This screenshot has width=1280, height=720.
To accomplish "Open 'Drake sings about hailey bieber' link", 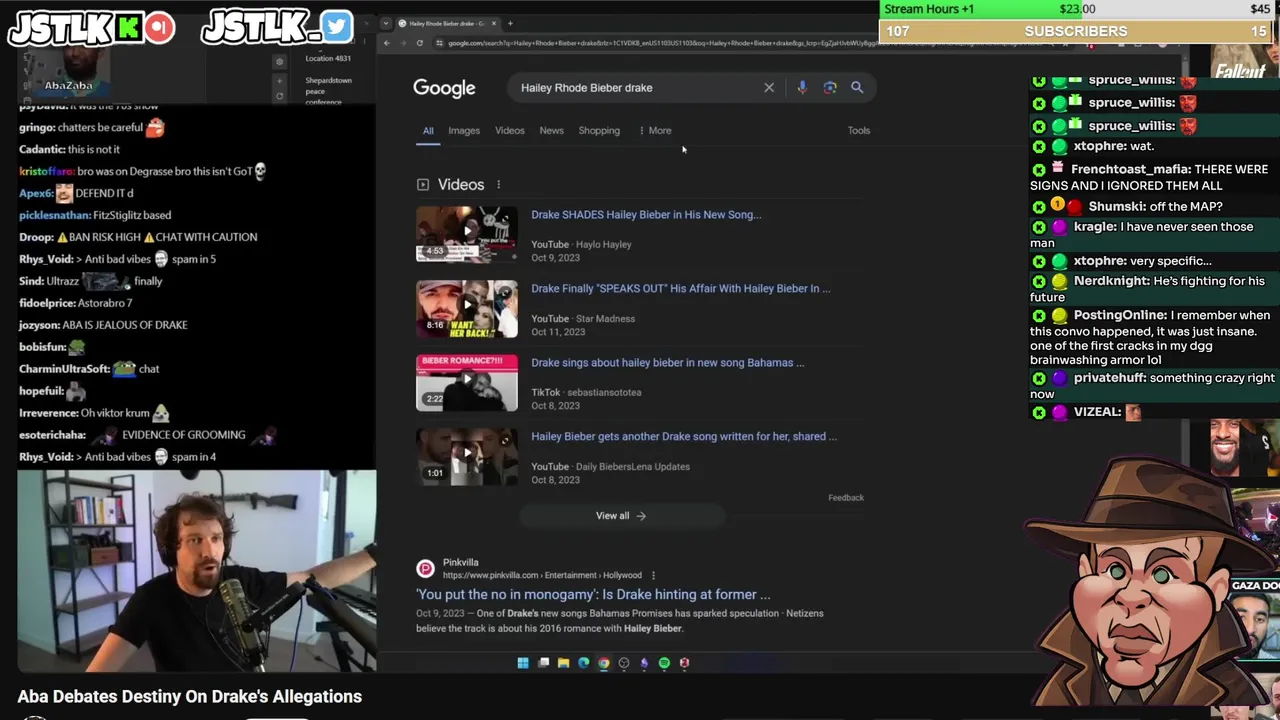I will pos(668,363).
